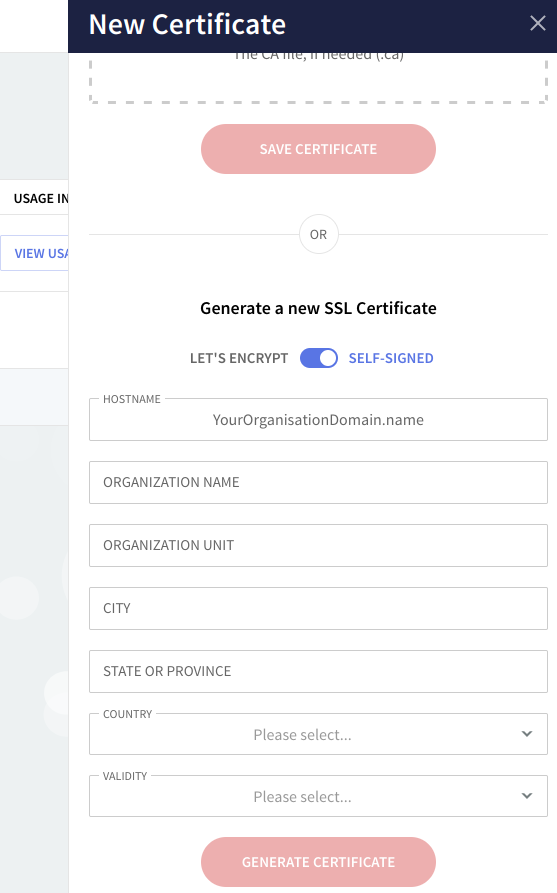The height and width of the screenshot is (893, 557).
Task: Click the Generate a new SSL Certificate heading
Action: click(318, 308)
